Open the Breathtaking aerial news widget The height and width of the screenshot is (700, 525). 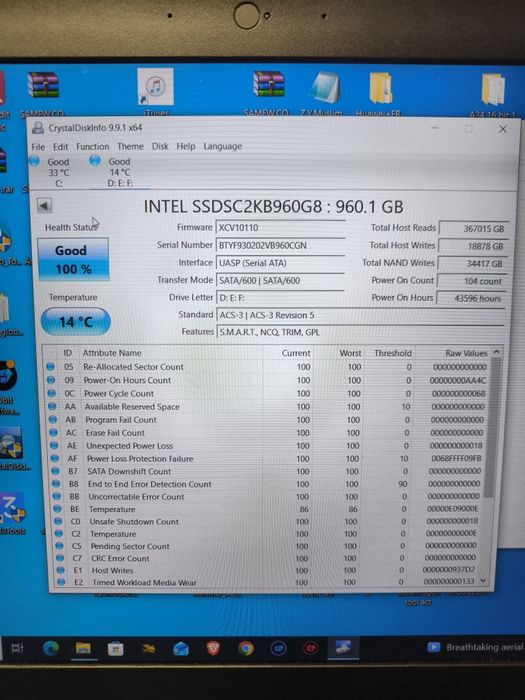pyautogui.click(x=475, y=647)
